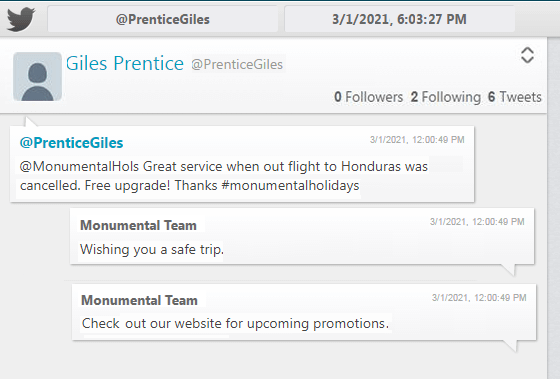The width and height of the screenshot is (560, 379).
Task: Click the first Monumental Team sender name
Action: tap(138, 225)
